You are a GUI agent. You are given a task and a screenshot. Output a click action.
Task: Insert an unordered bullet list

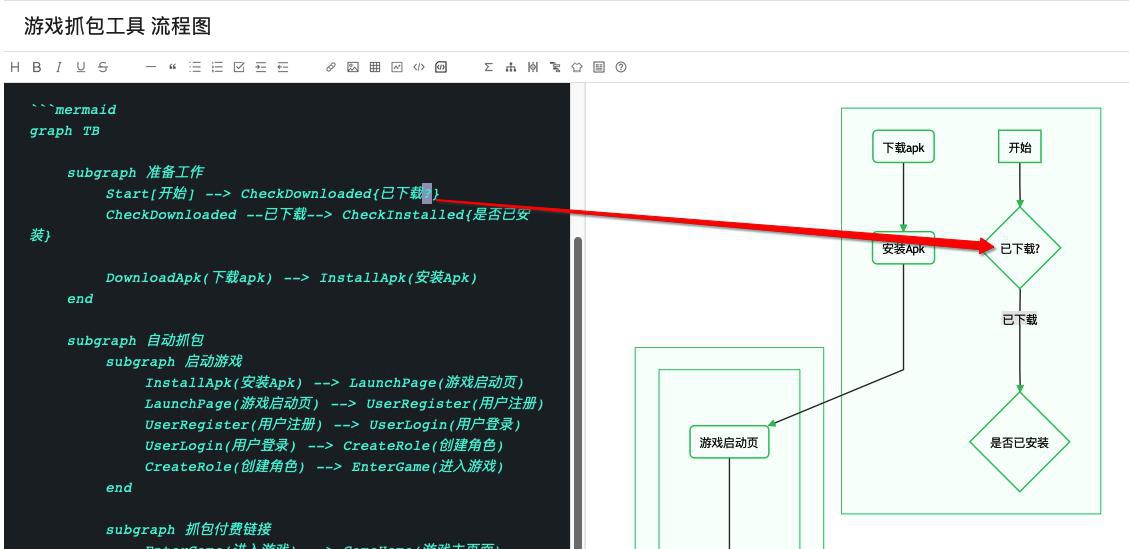click(x=195, y=67)
